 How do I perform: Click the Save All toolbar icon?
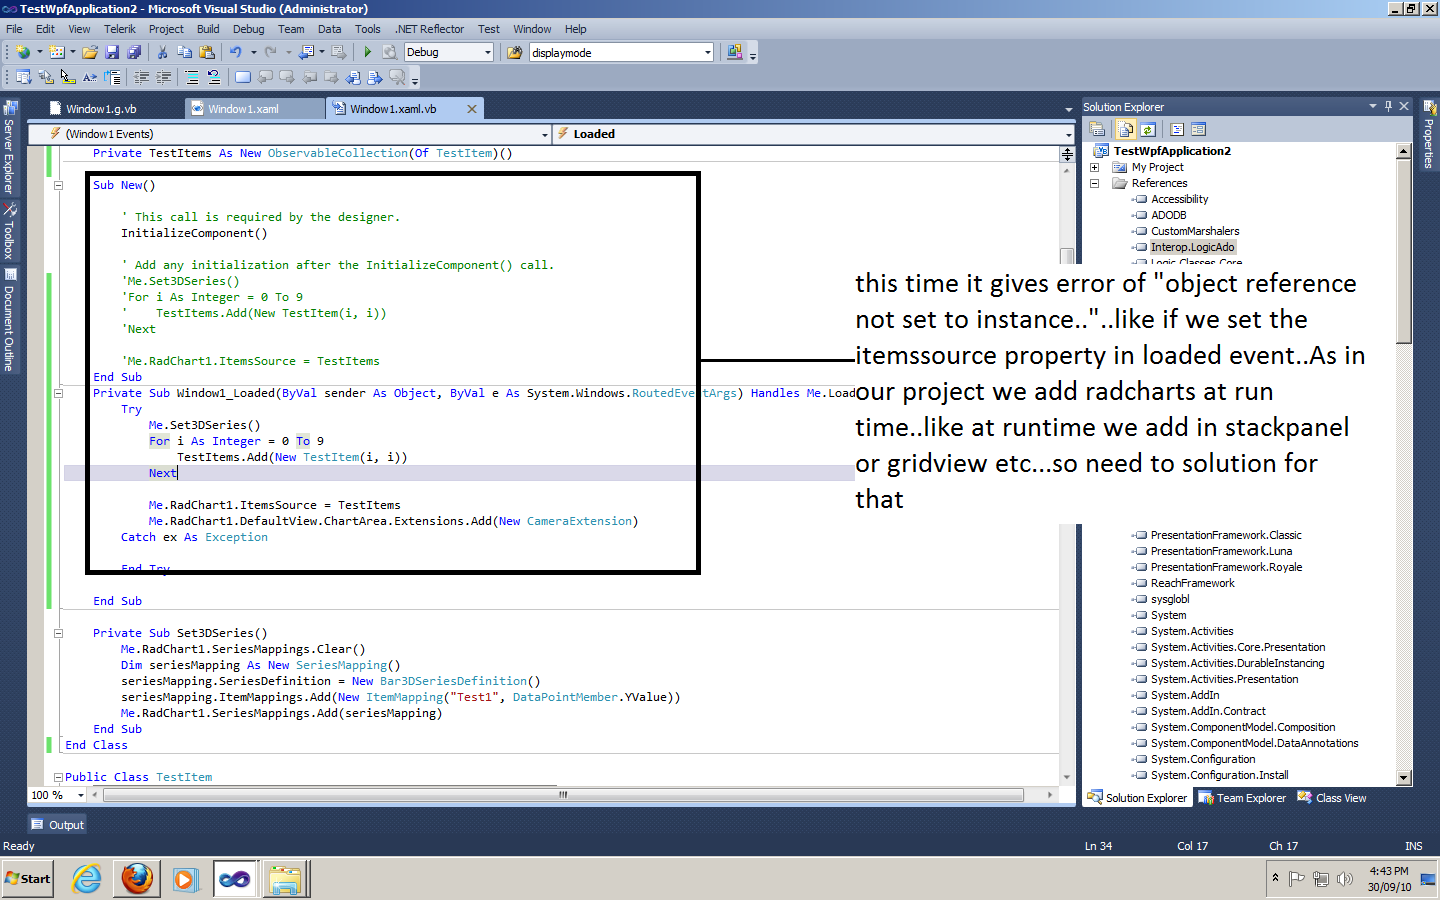click(134, 52)
